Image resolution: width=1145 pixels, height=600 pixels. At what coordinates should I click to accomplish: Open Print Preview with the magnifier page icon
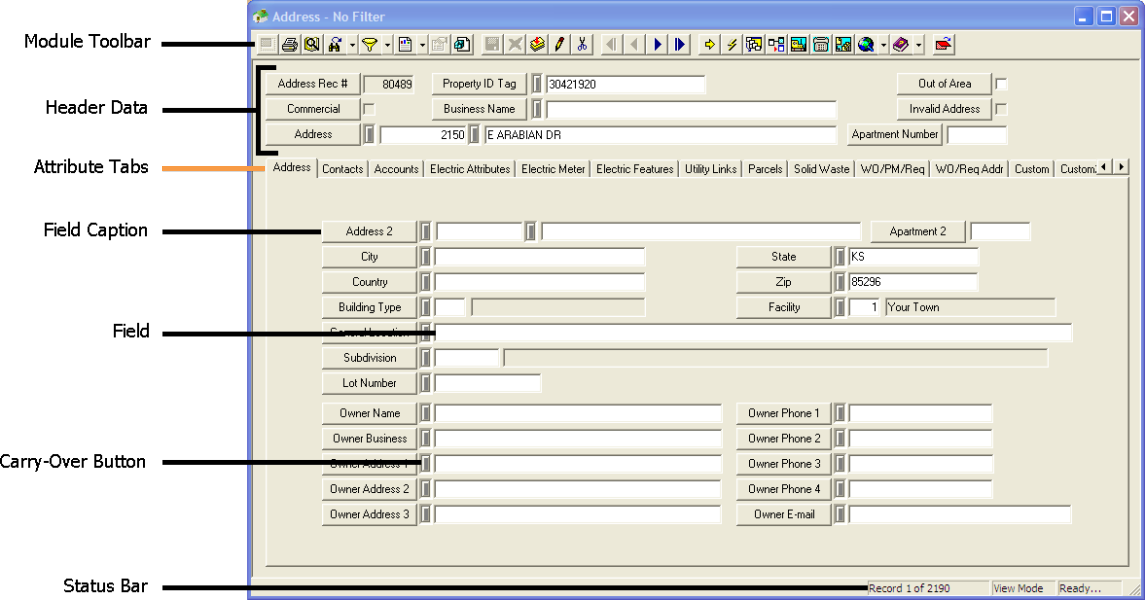pos(313,45)
